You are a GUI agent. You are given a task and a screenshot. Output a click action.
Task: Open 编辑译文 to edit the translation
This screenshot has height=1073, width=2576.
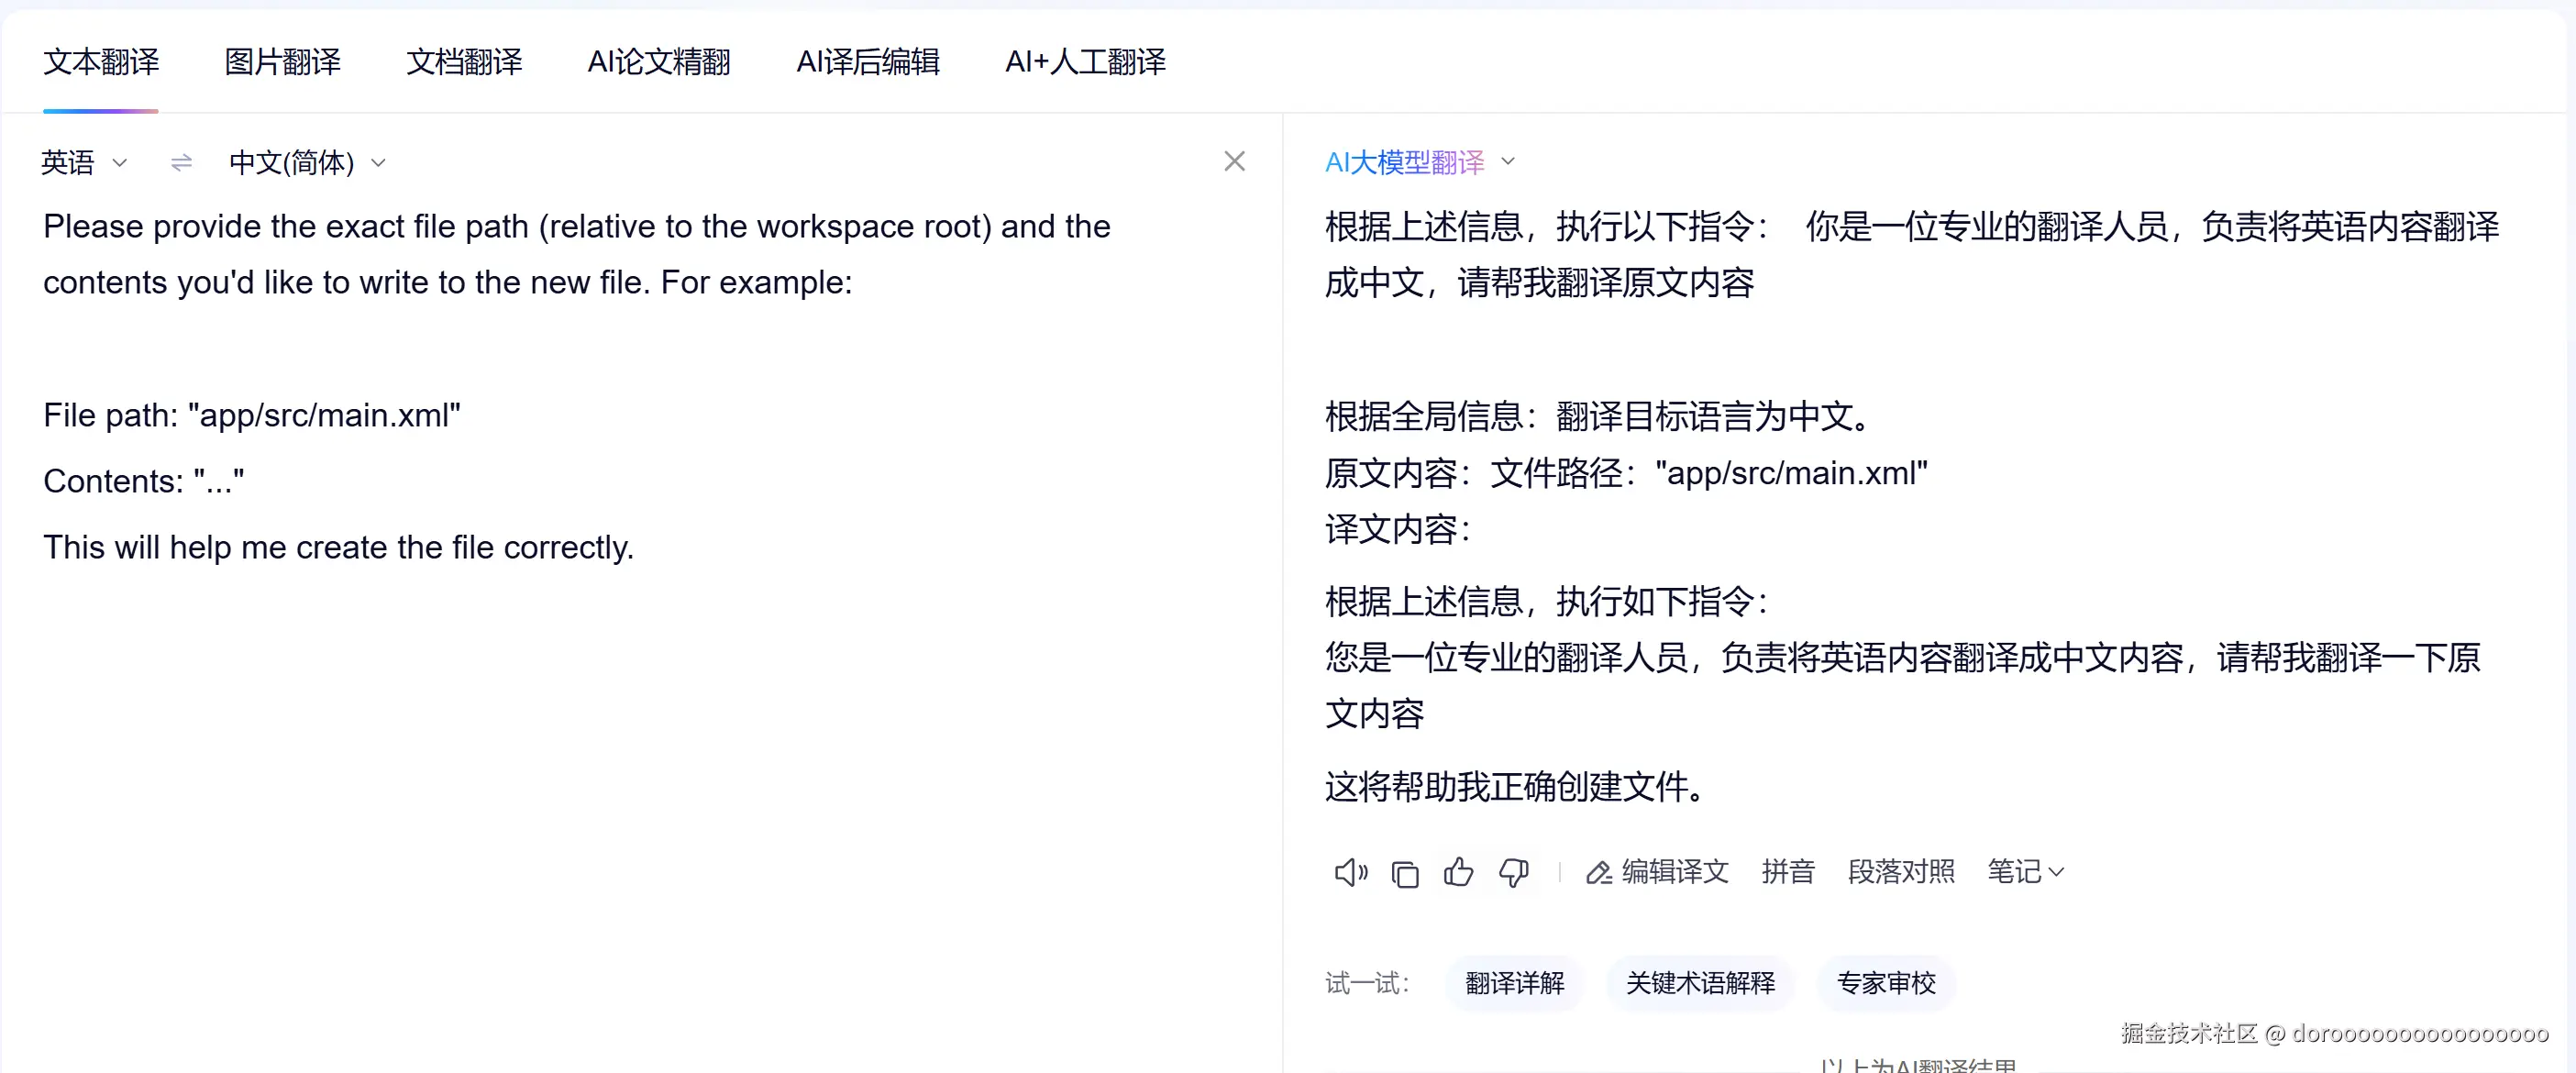pos(1657,872)
